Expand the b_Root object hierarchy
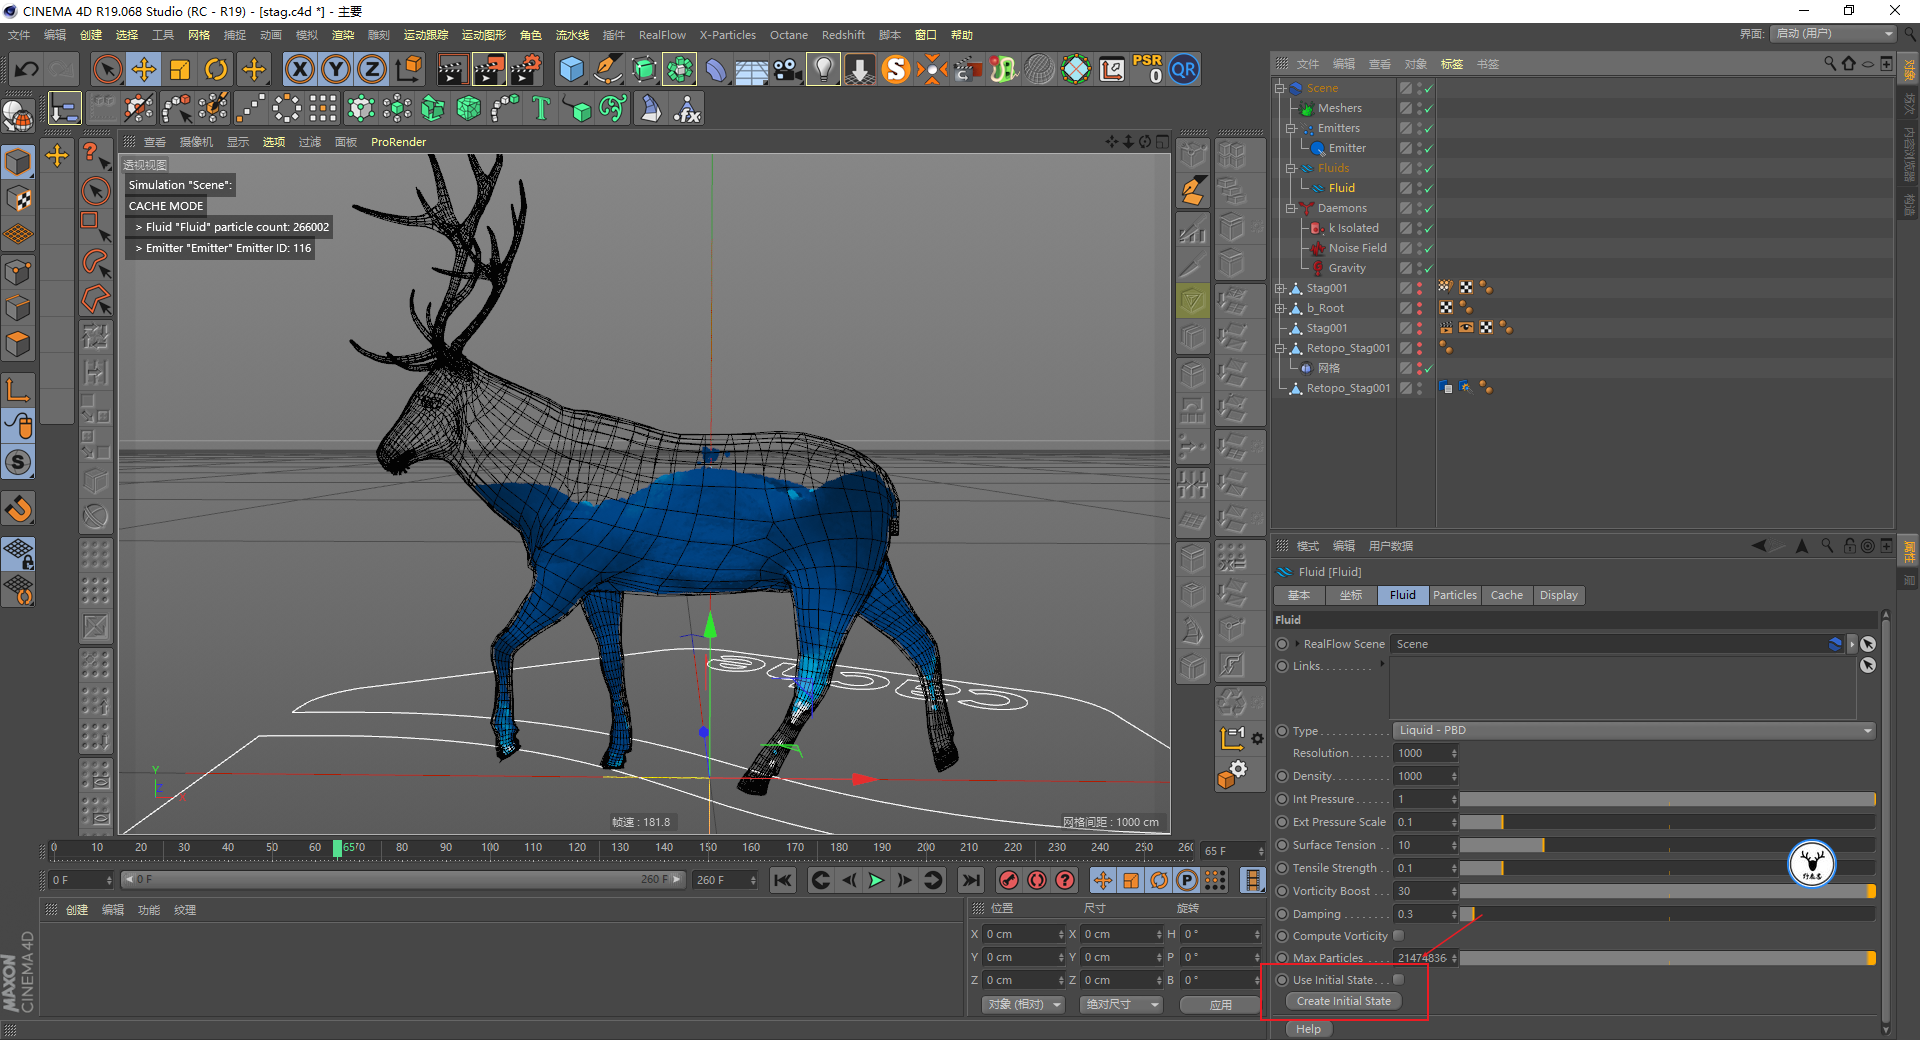Image resolution: width=1920 pixels, height=1040 pixels. (1279, 308)
